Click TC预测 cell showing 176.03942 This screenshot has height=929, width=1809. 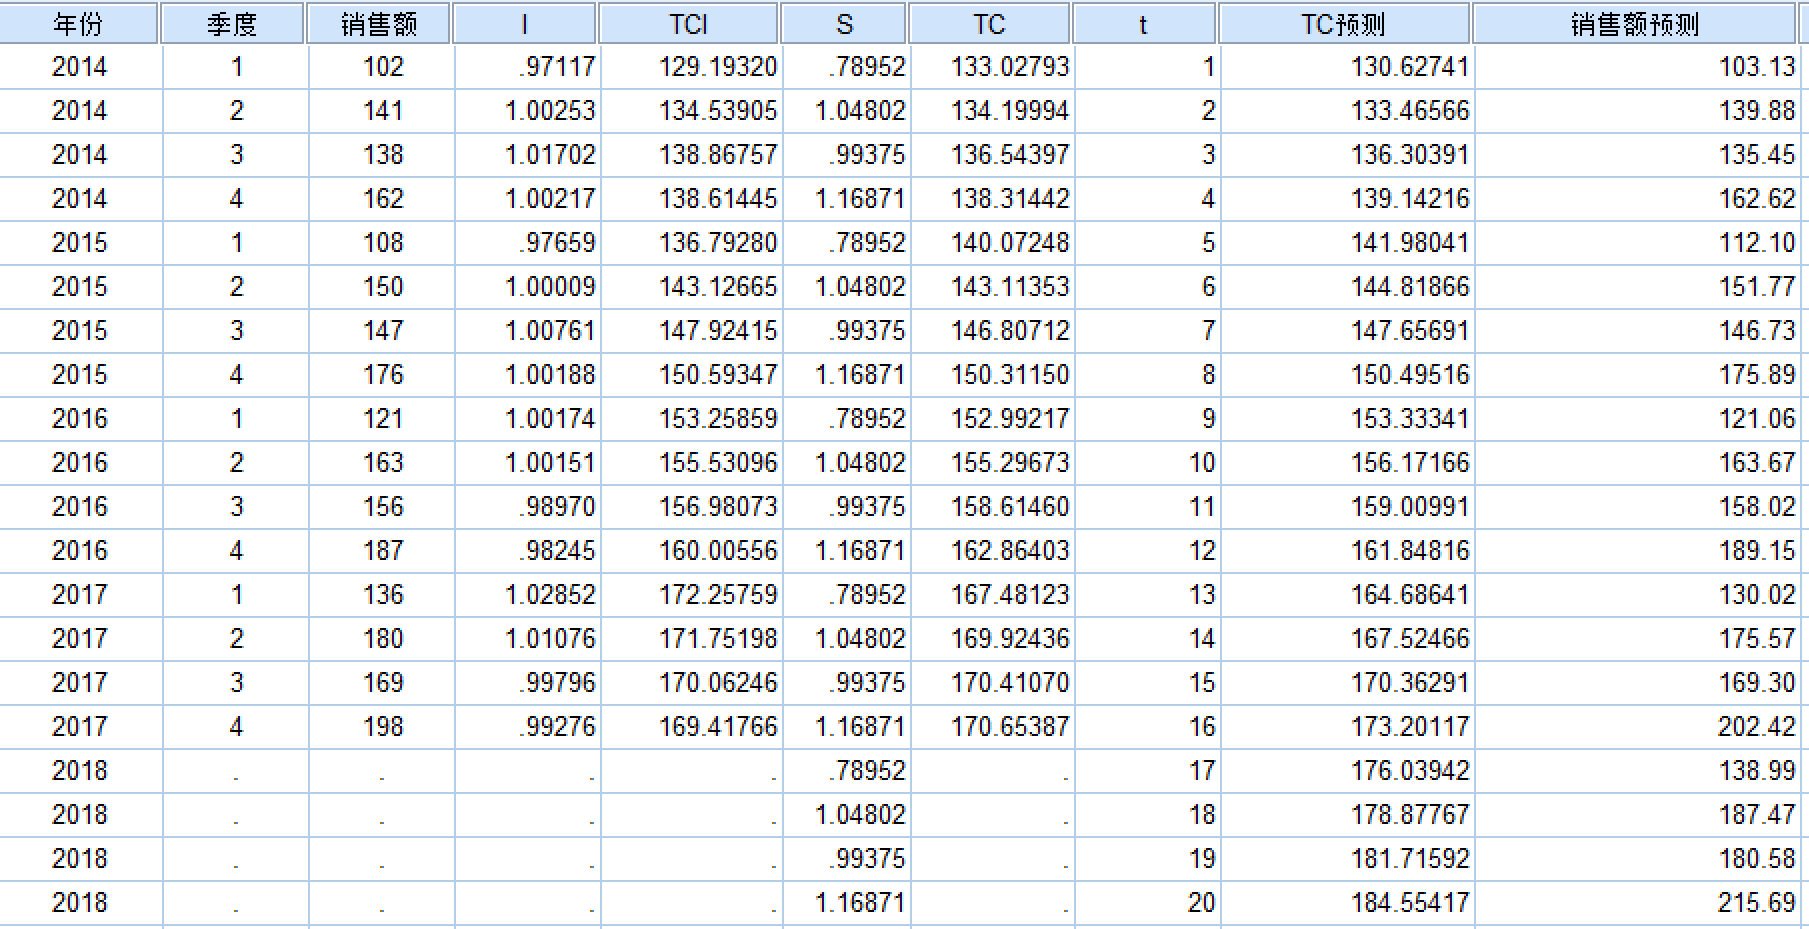[1347, 771]
